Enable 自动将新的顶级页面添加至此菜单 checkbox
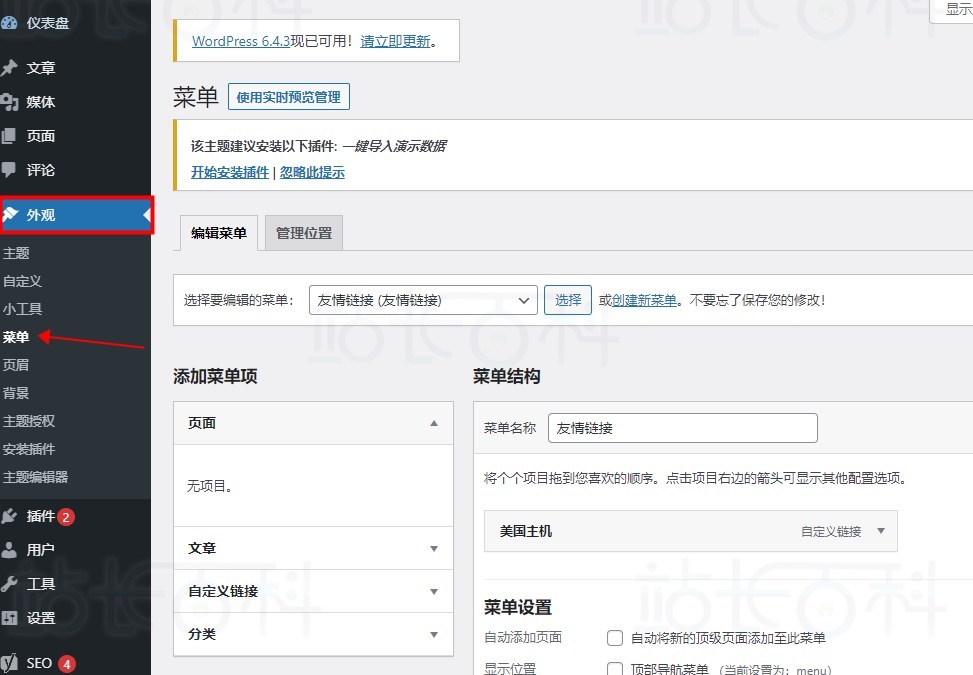The width and height of the screenshot is (973, 675). pyautogui.click(x=614, y=638)
